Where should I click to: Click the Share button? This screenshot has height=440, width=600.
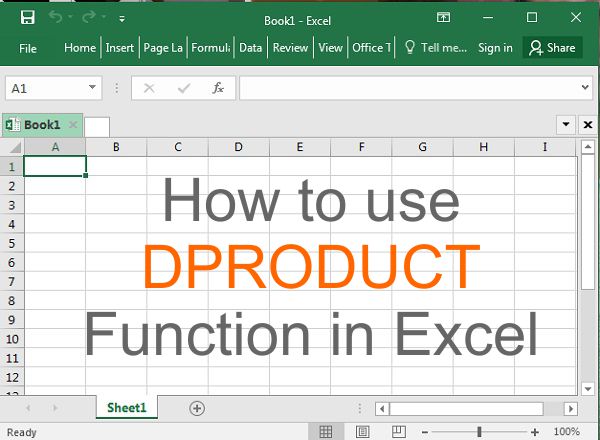(552, 48)
